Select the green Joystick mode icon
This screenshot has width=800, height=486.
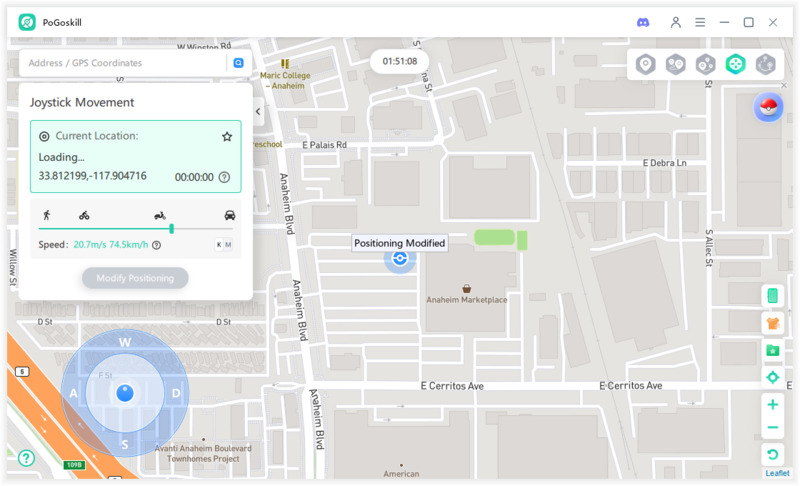[736, 64]
